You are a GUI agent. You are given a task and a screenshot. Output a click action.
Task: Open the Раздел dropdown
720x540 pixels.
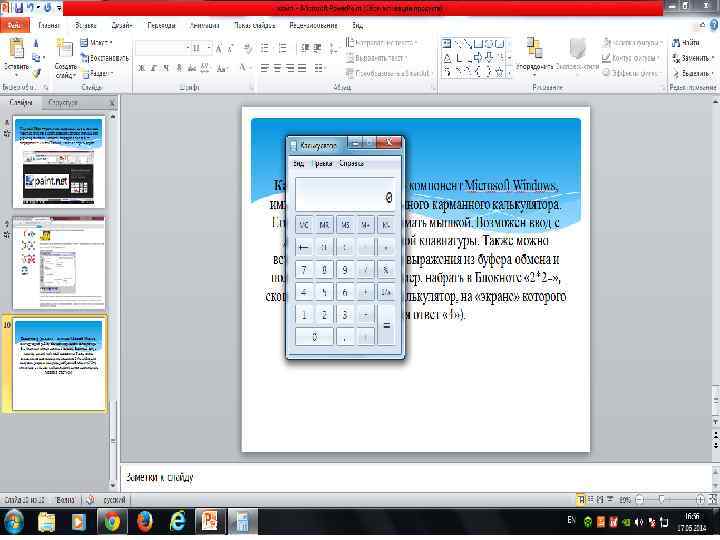click(x=97, y=73)
